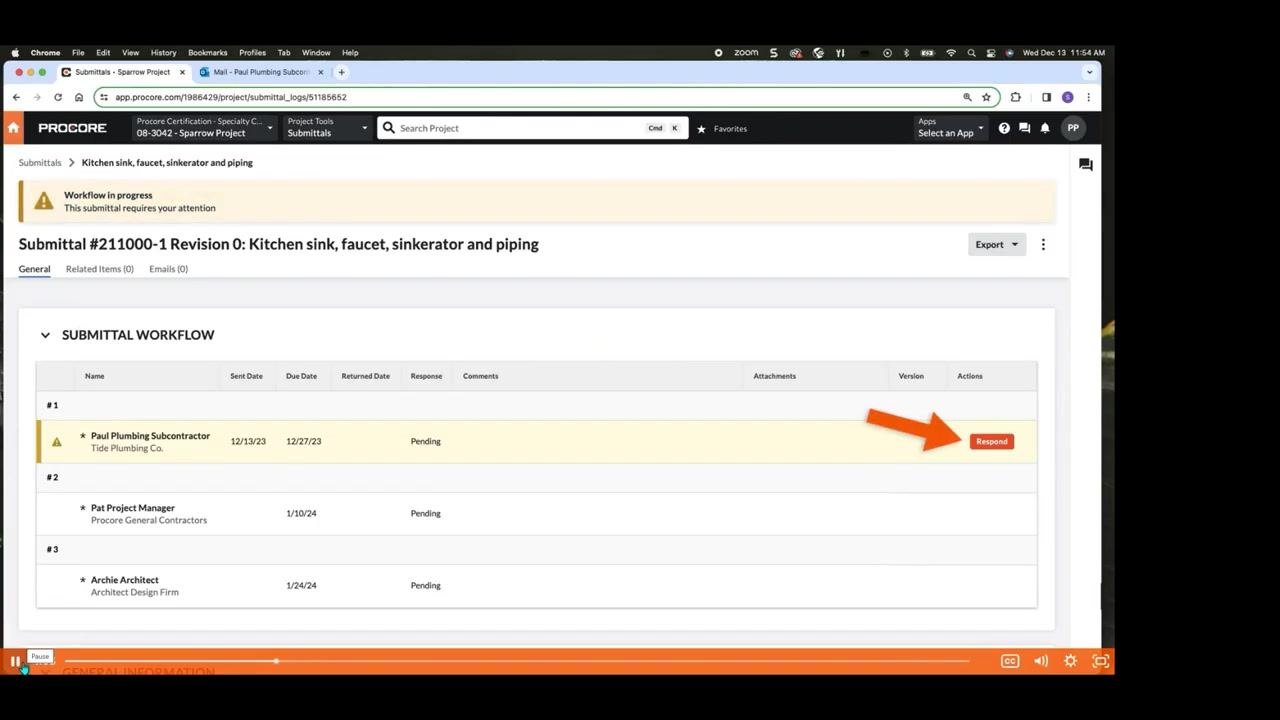Open Procore notifications bell
1280x720 pixels.
(x=1045, y=128)
